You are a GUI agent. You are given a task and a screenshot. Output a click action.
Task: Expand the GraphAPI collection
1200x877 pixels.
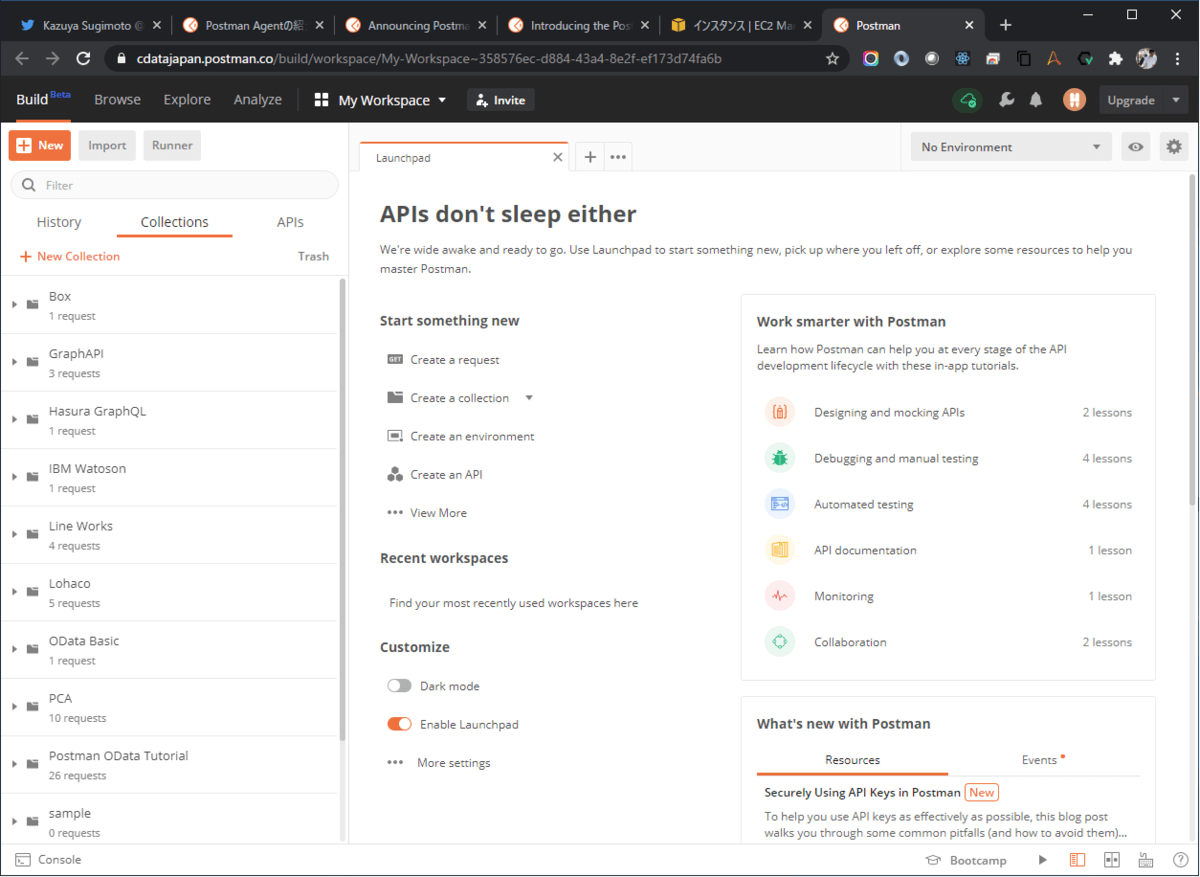15,362
